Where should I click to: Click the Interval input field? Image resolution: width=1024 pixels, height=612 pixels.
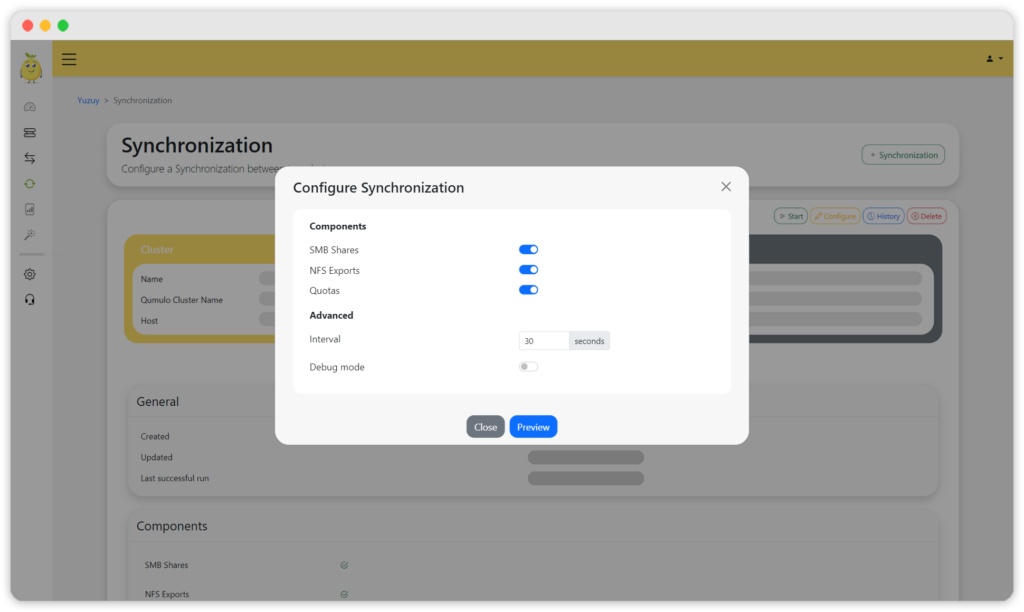544,341
